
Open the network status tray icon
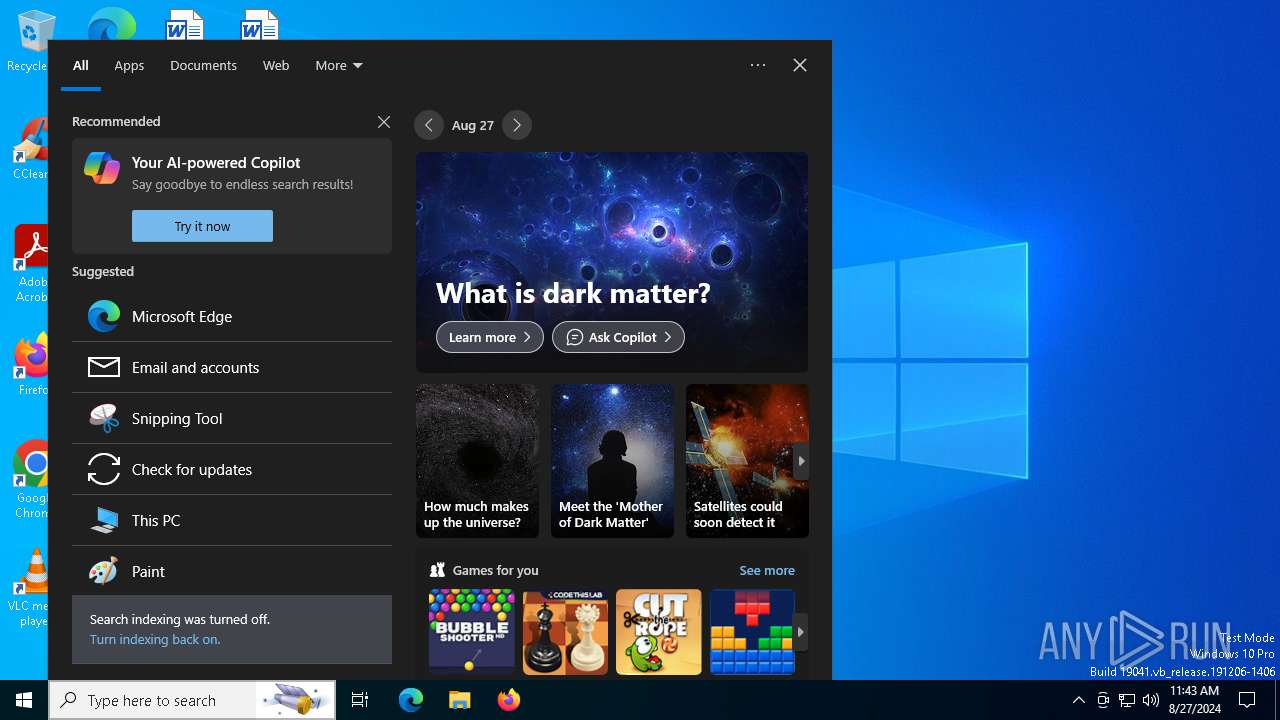click(1127, 700)
